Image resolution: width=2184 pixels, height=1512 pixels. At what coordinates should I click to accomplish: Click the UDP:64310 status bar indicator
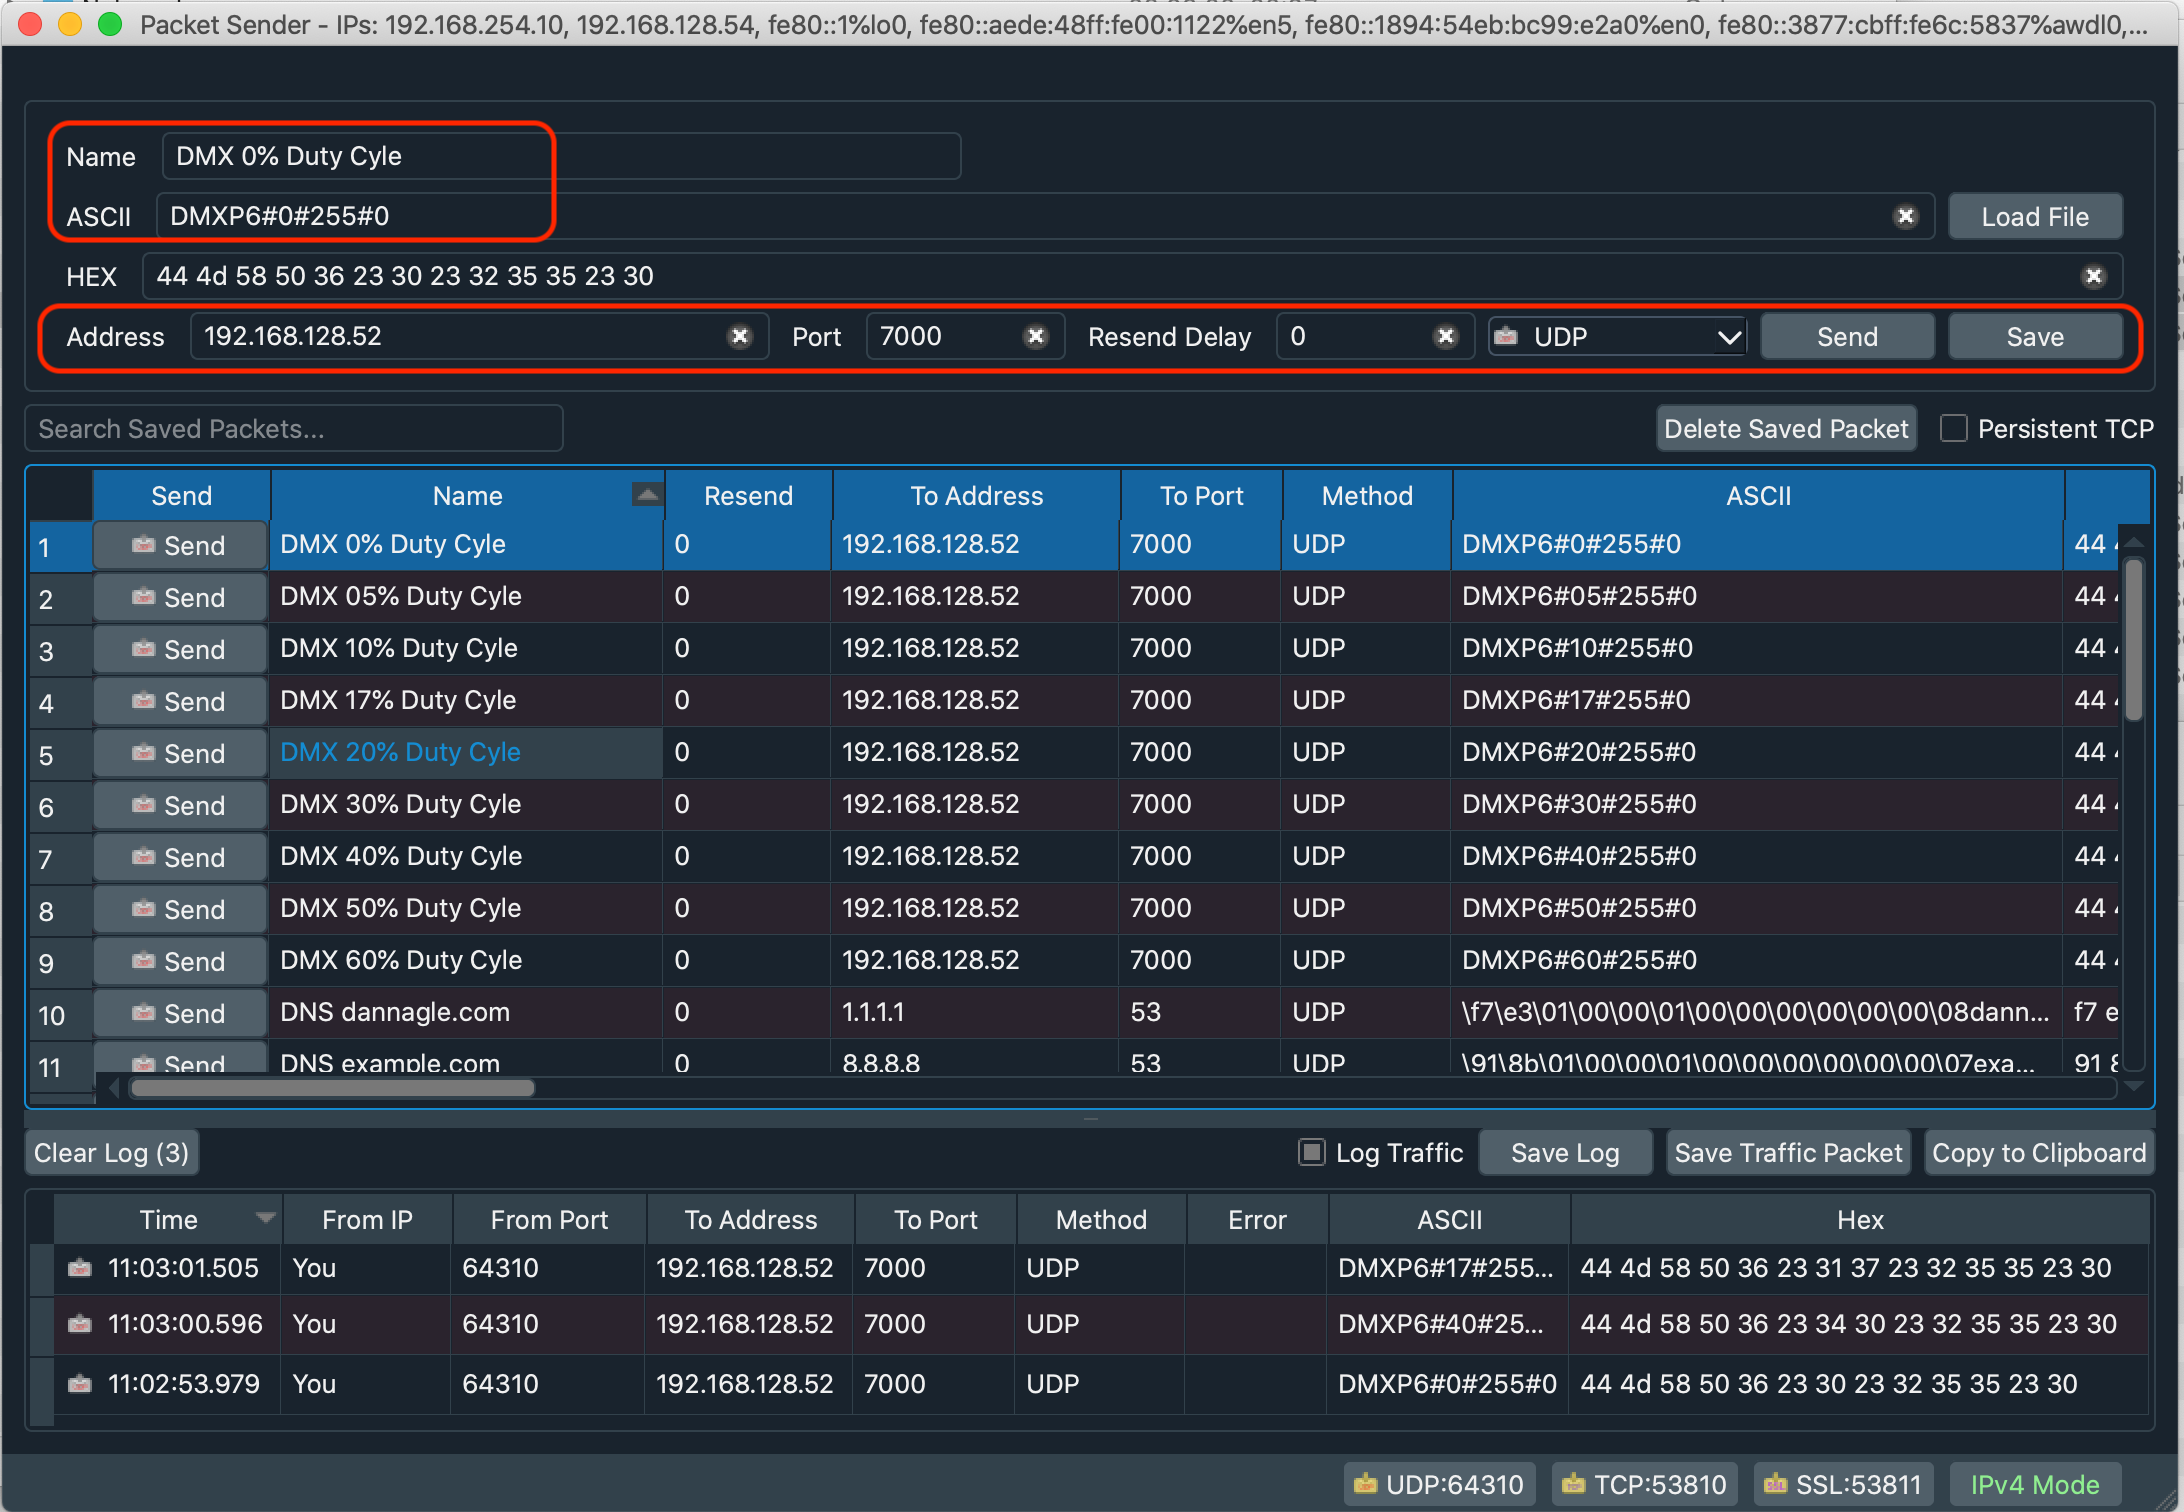click(x=1439, y=1484)
